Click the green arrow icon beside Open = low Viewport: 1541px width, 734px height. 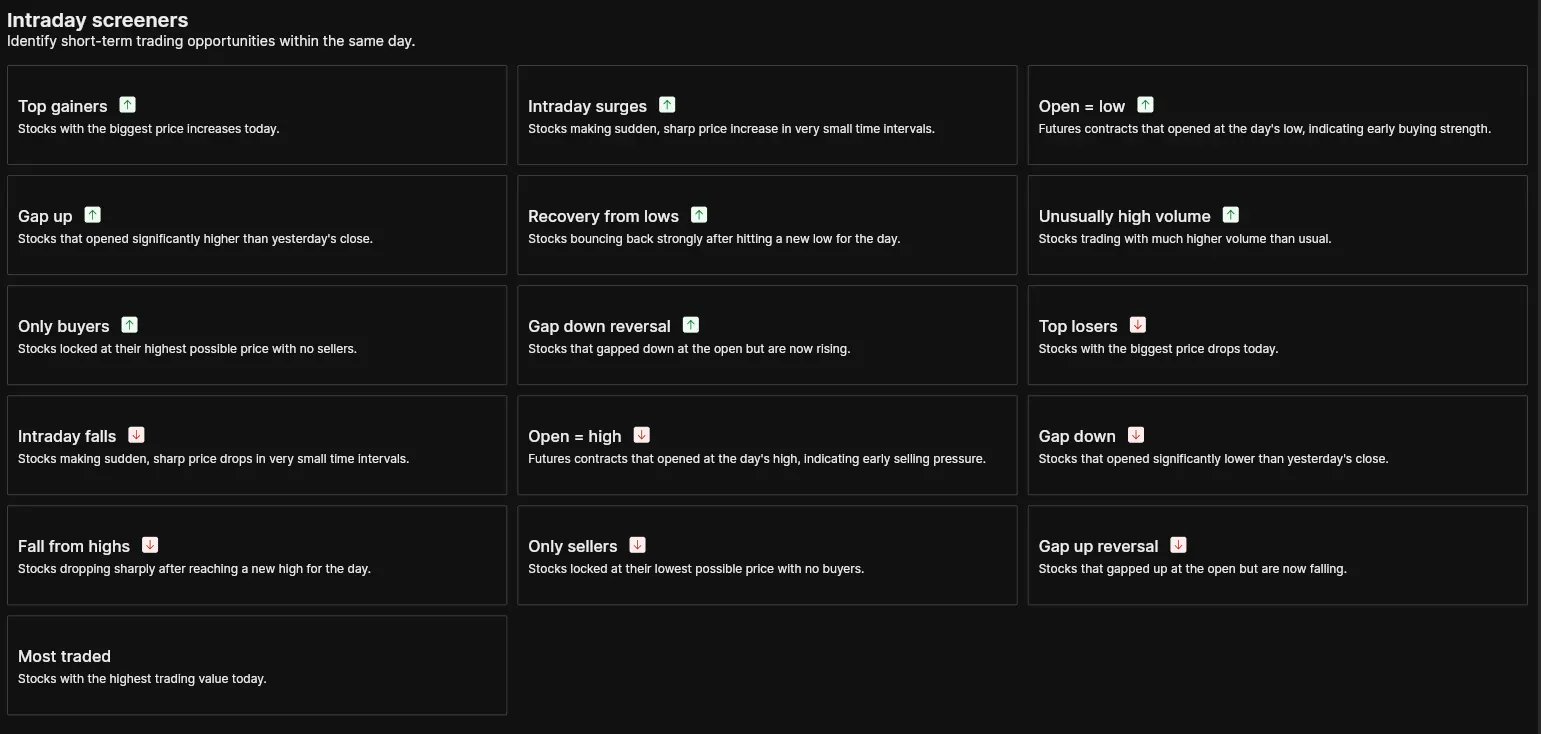(x=1145, y=105)
